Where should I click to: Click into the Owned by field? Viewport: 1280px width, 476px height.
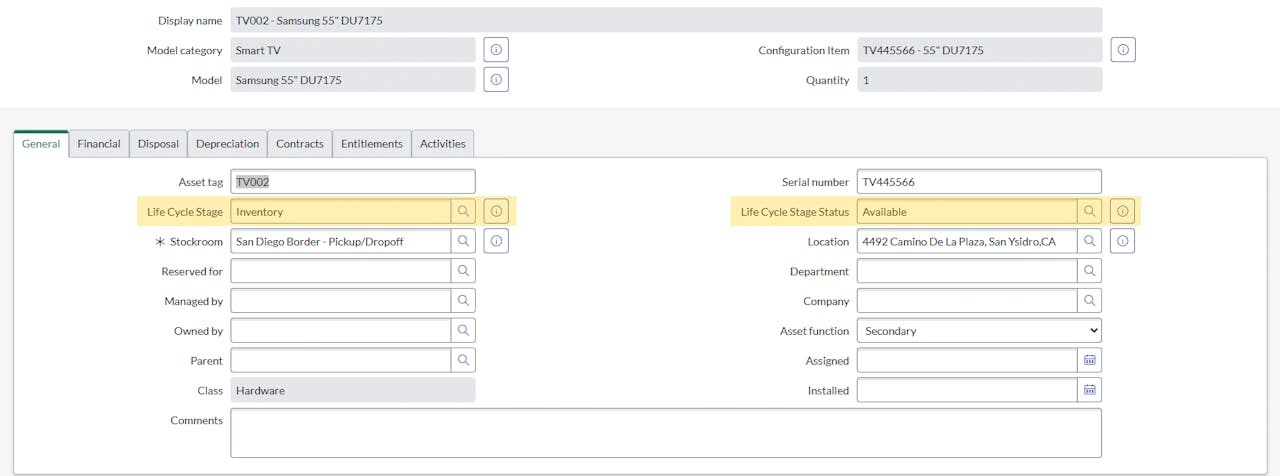pyautogui.click(x=341, y=331)
